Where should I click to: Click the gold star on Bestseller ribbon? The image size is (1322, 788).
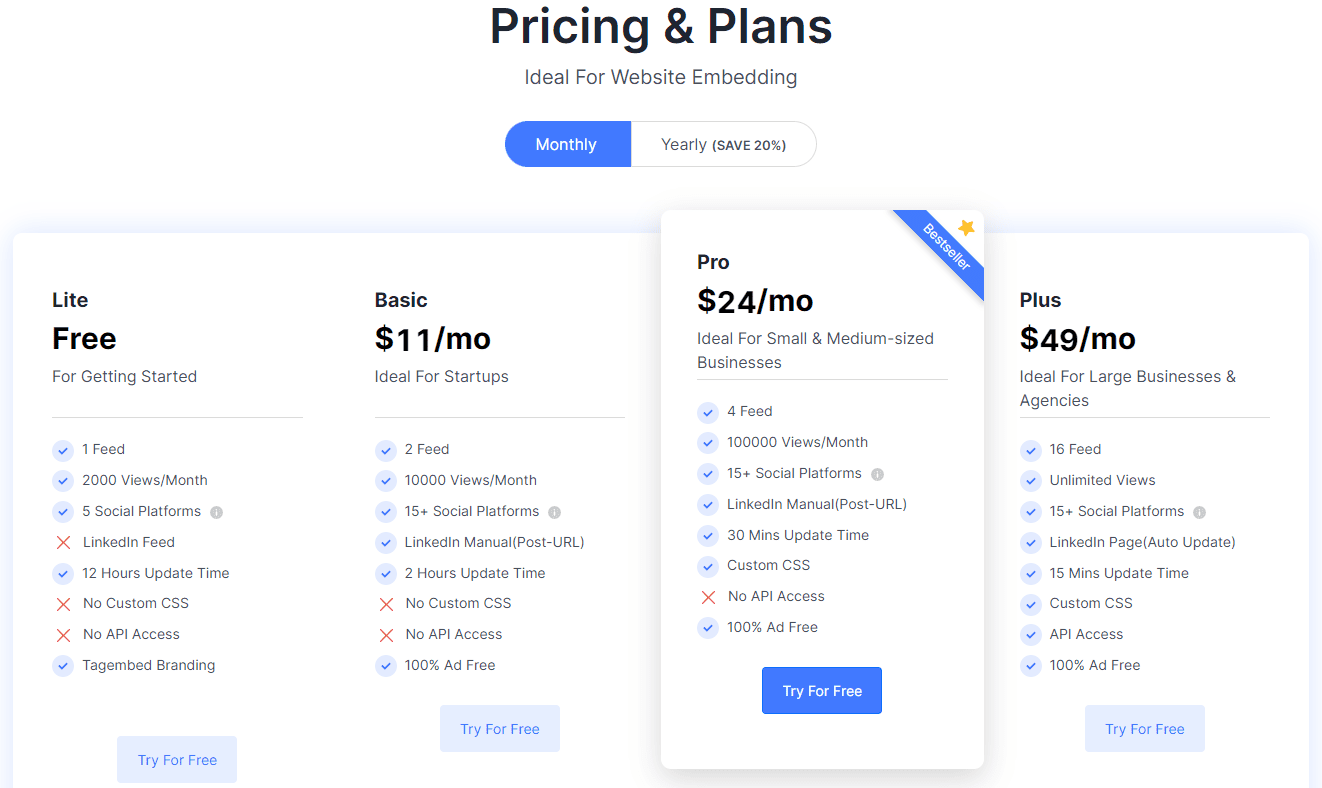[x=966, y=228]
